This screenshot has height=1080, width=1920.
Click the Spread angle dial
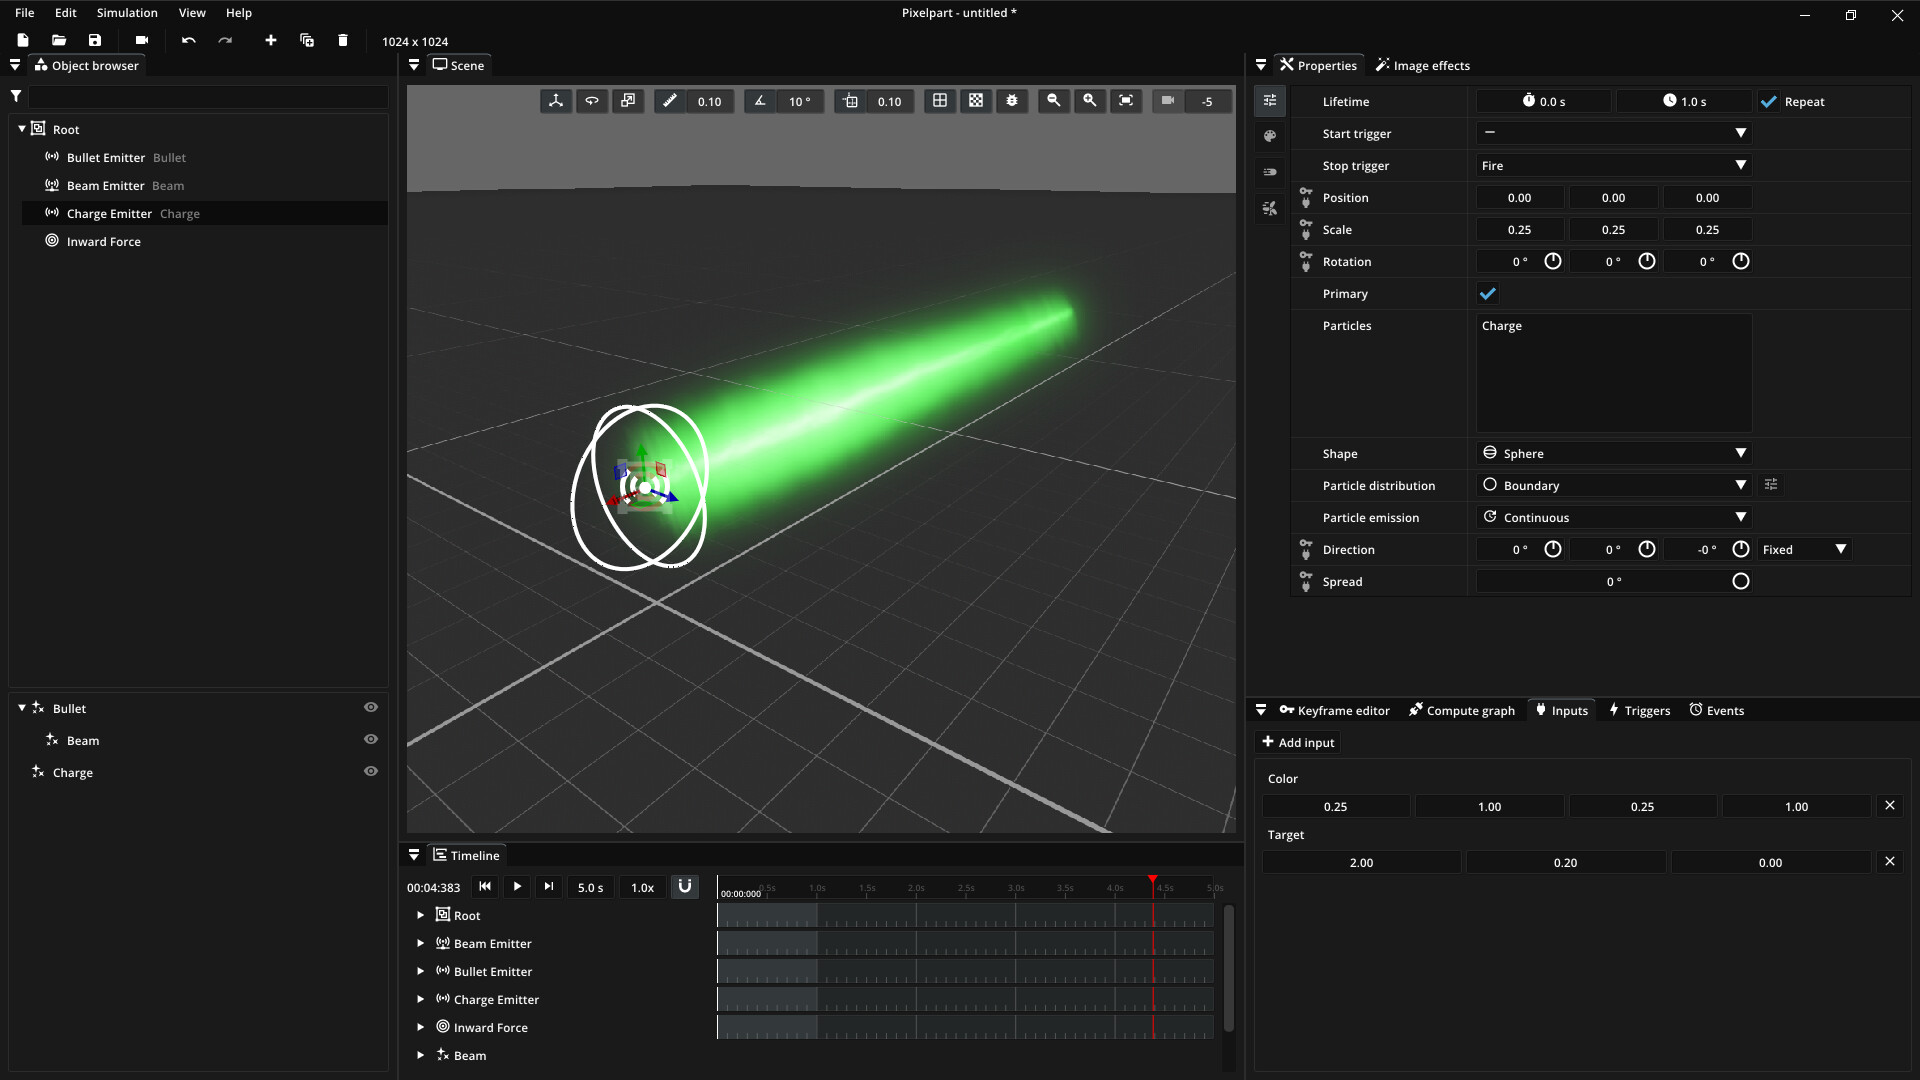pos(1741,582)
